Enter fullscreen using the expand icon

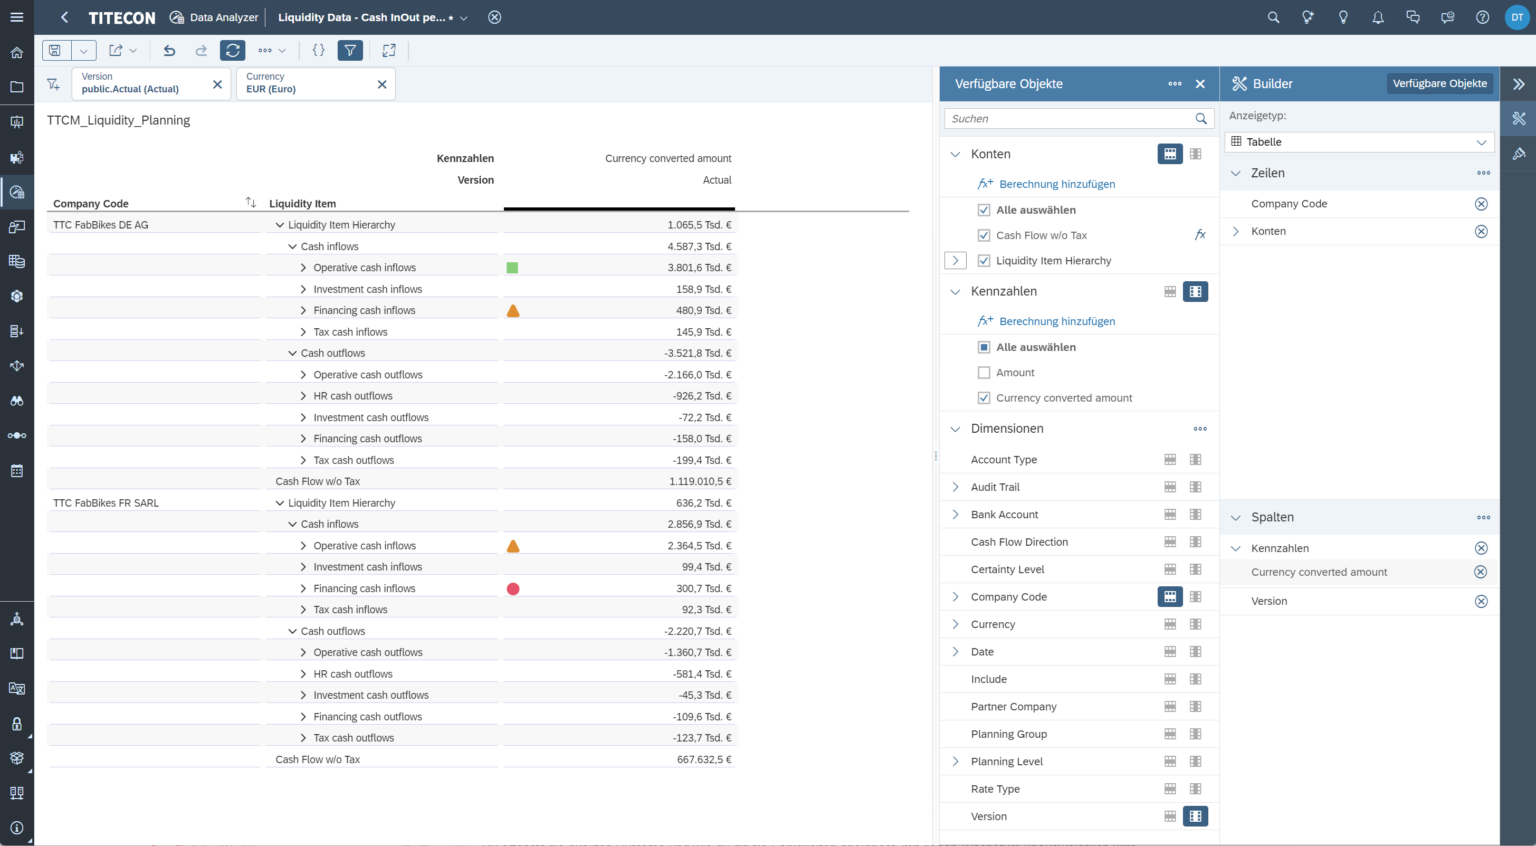click(x=389, y=50)
